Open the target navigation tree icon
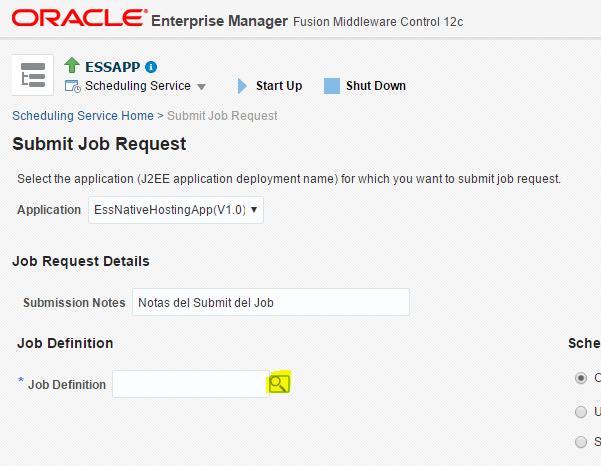The height and width of the screenshot is (466, 601). (x=33, y=76)
